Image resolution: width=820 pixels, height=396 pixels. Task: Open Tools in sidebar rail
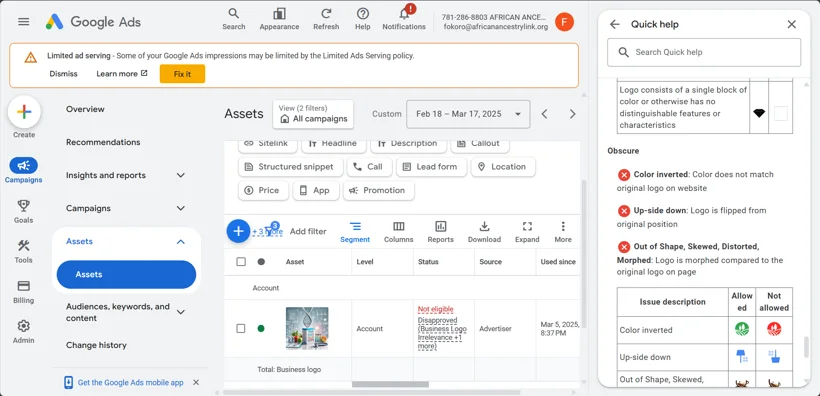pos(24,251)
